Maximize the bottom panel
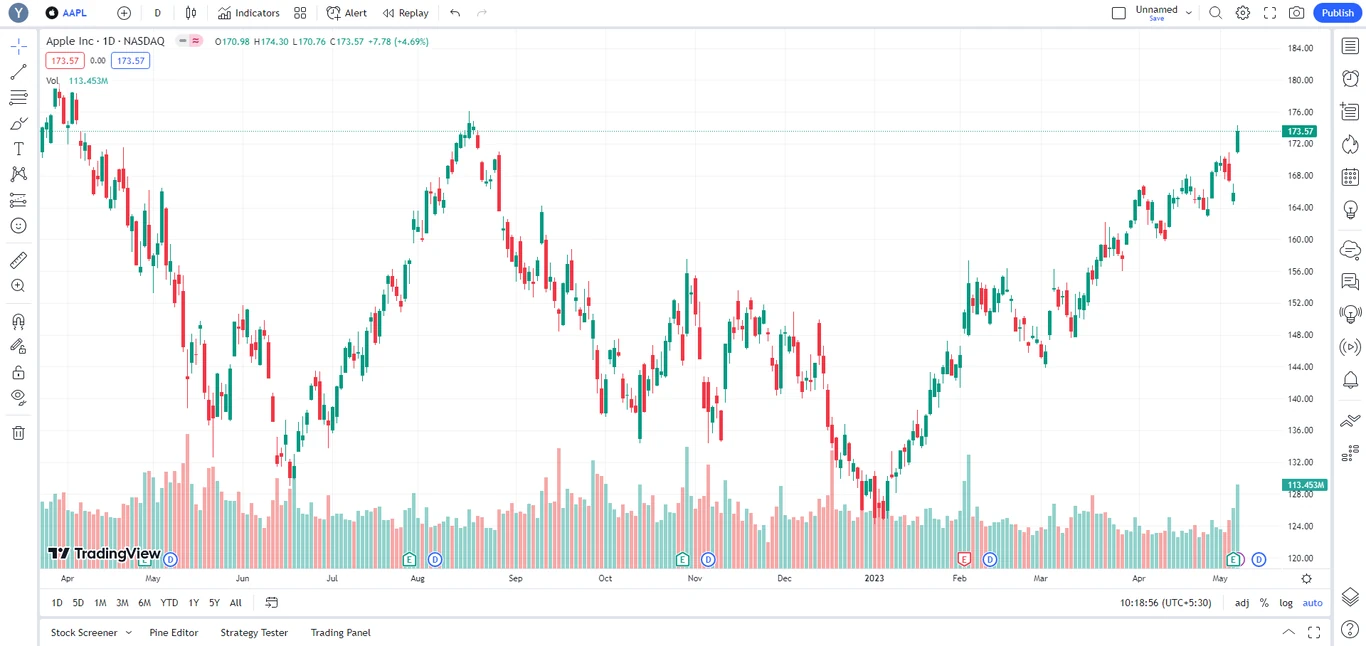The height and width of the screenshot is (646, 1366). point(1314,633)
